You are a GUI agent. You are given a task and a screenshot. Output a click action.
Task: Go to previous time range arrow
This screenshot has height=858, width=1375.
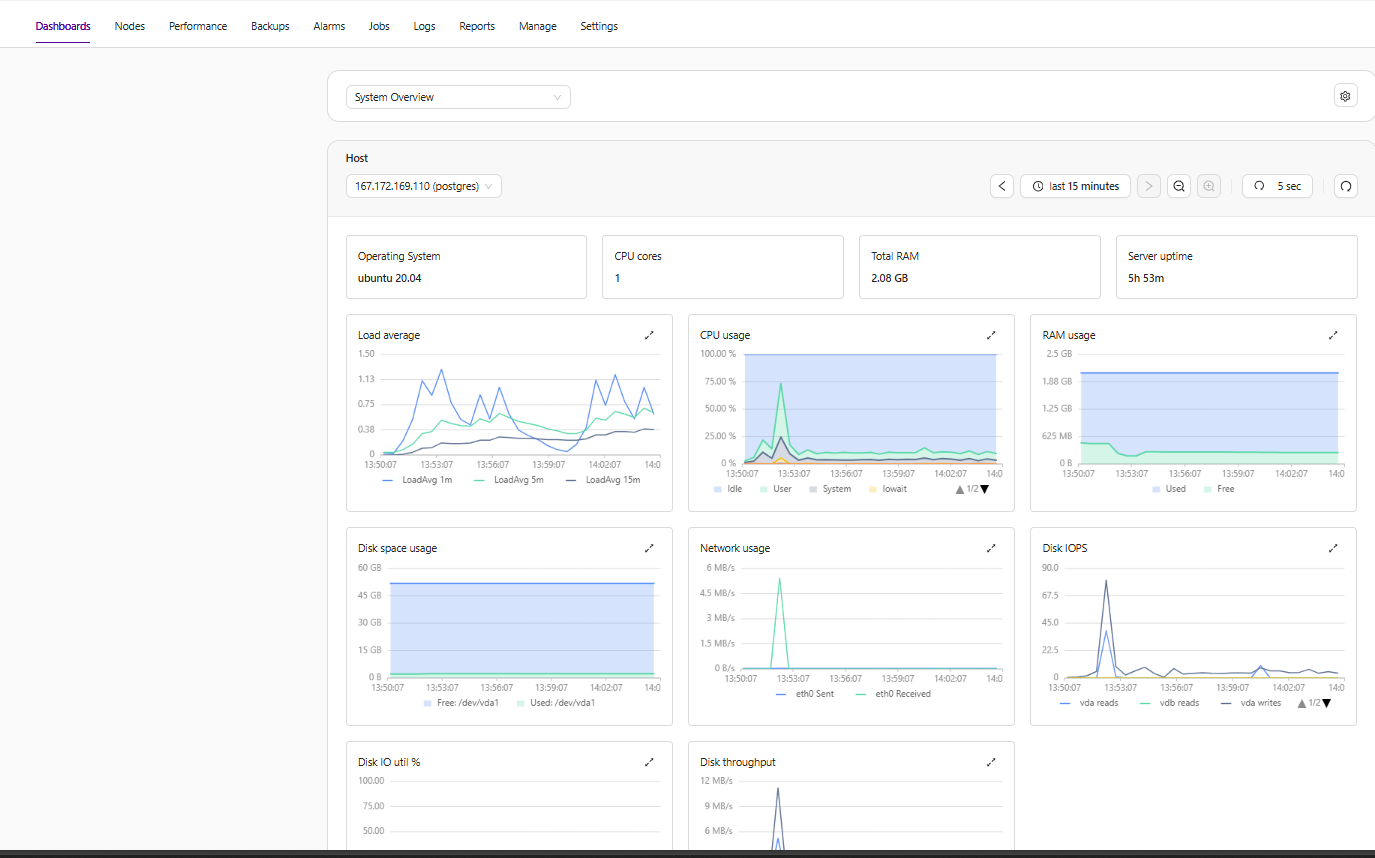1002,186
